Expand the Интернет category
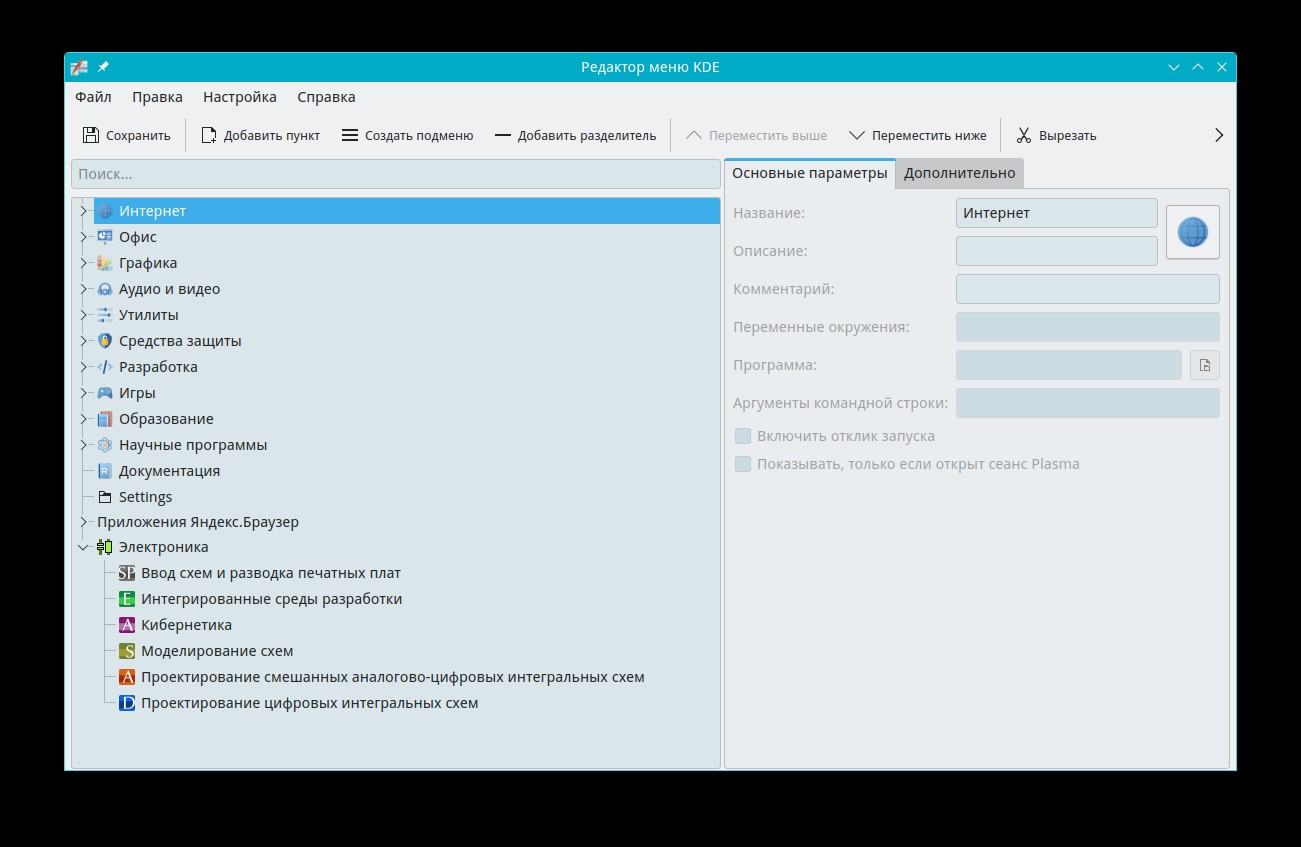The image size is (1301, 847). point(84,211)
